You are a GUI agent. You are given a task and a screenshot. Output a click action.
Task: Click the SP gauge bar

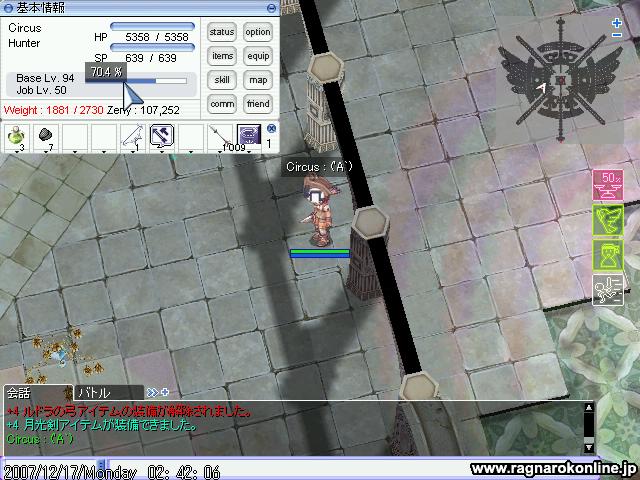point(152,47)
